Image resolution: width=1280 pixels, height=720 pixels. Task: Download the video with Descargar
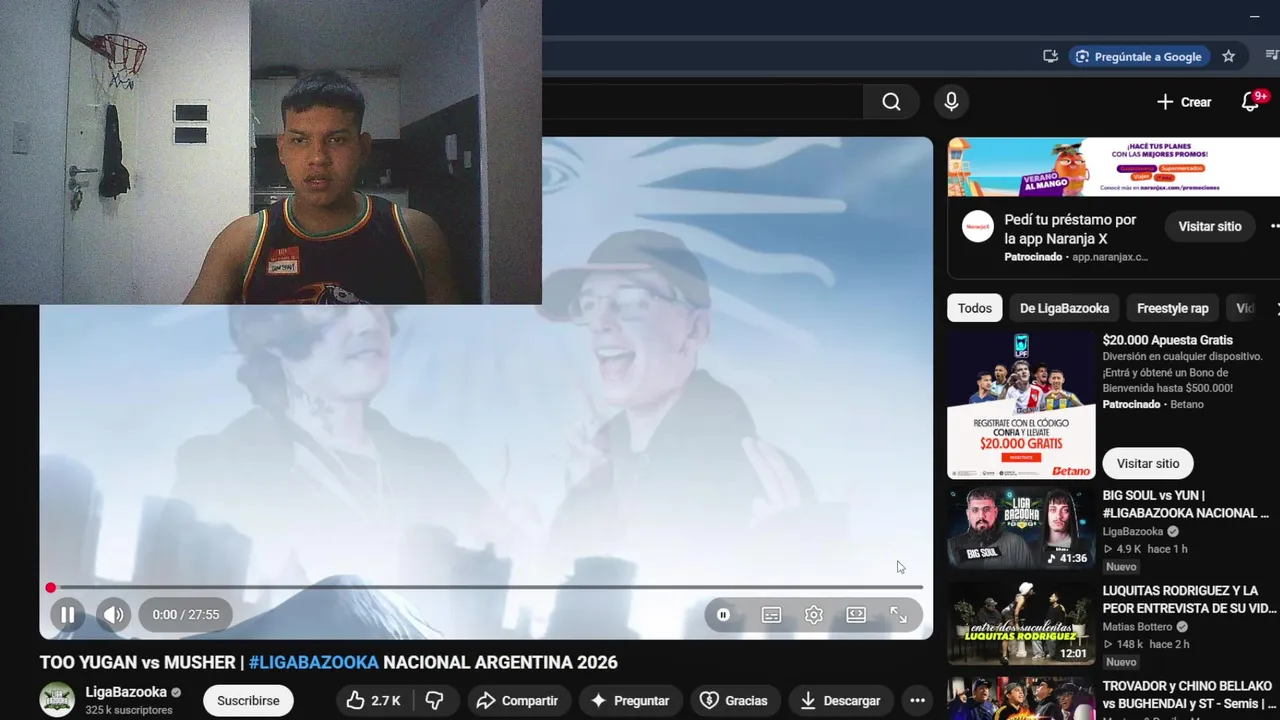(841, 701)
